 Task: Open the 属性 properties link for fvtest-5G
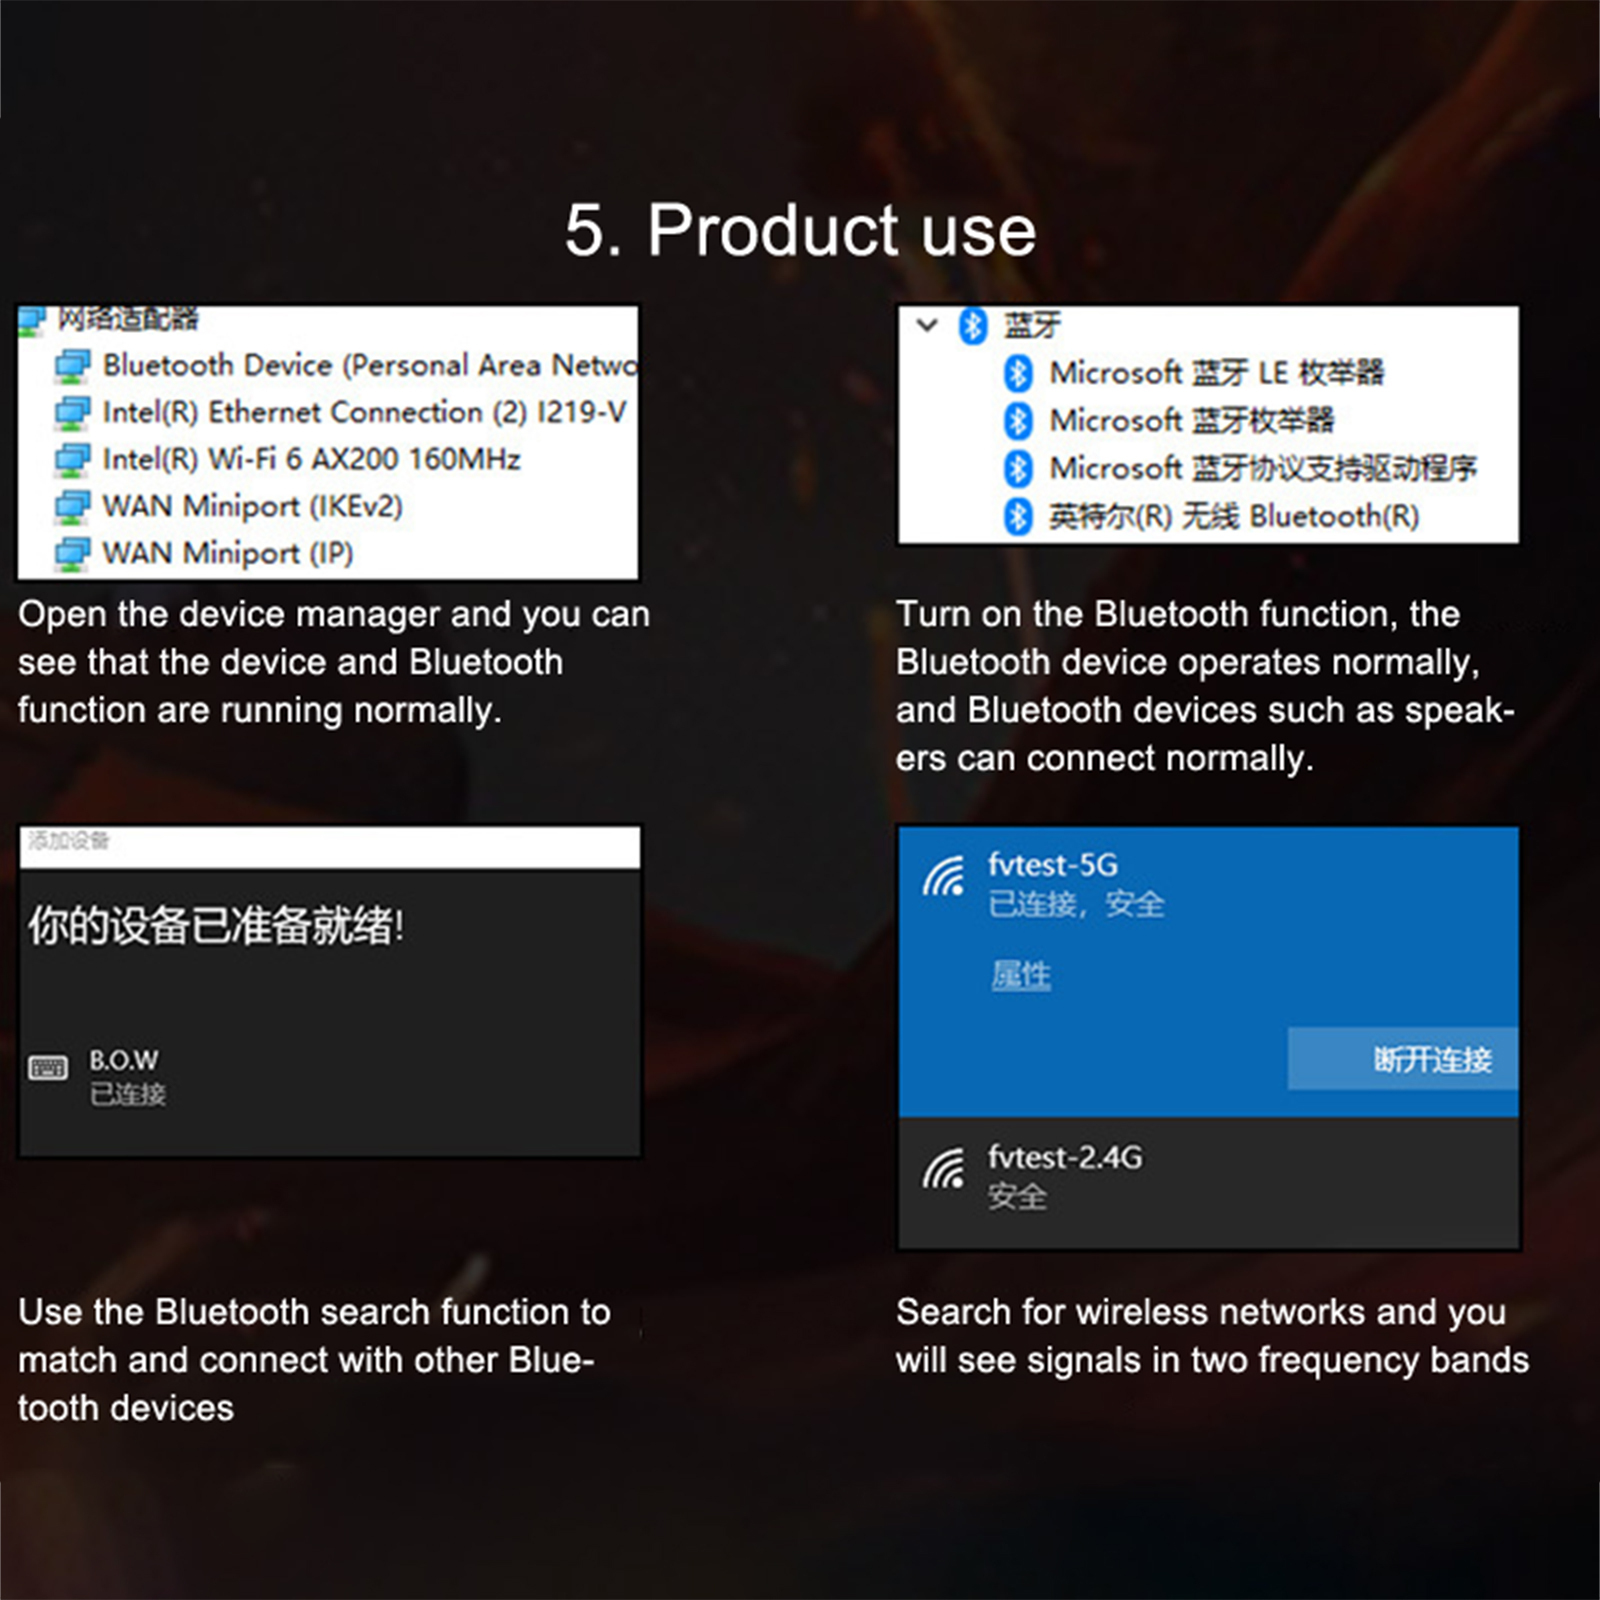pyautogui.click(x=1021, y=975)
